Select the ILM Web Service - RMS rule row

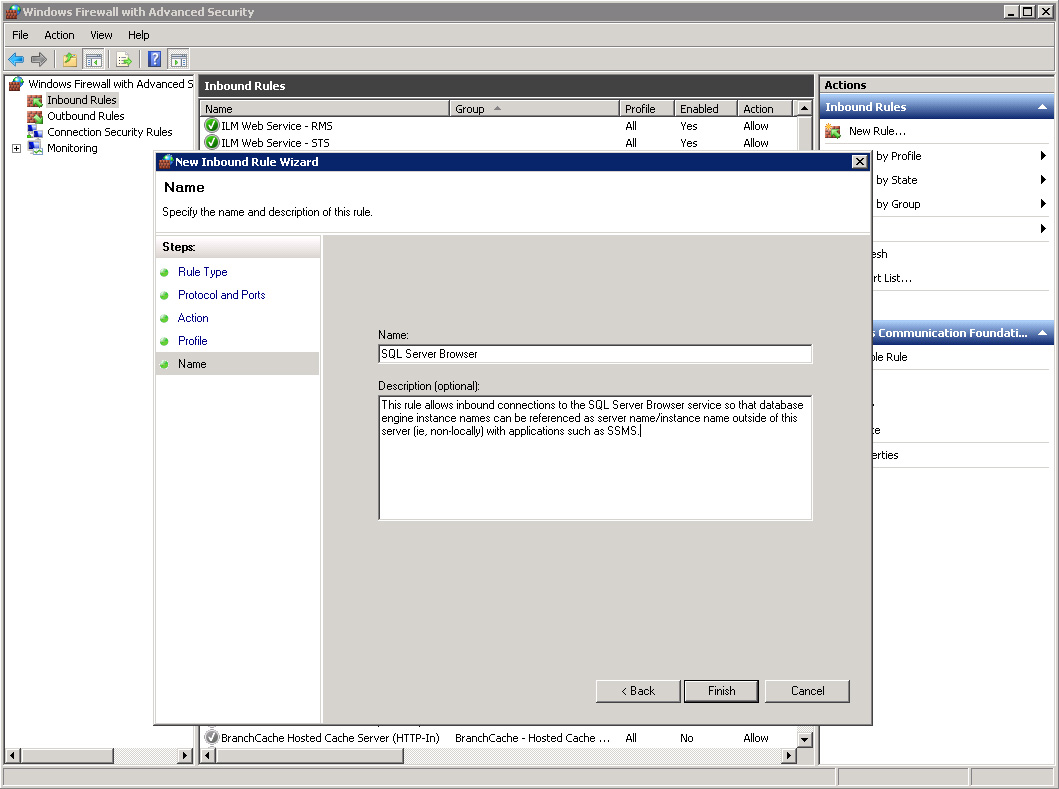tap(498, 126)
